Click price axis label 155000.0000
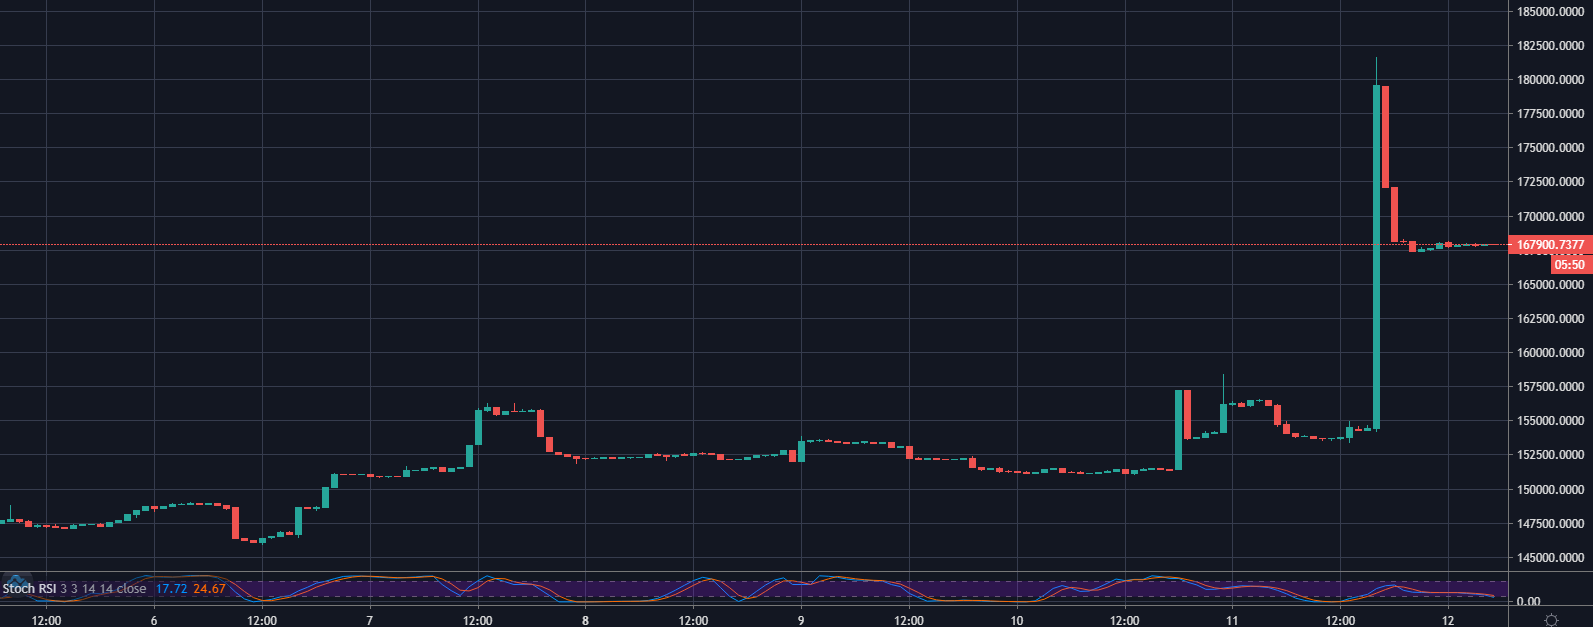 tap(1551, 421)
